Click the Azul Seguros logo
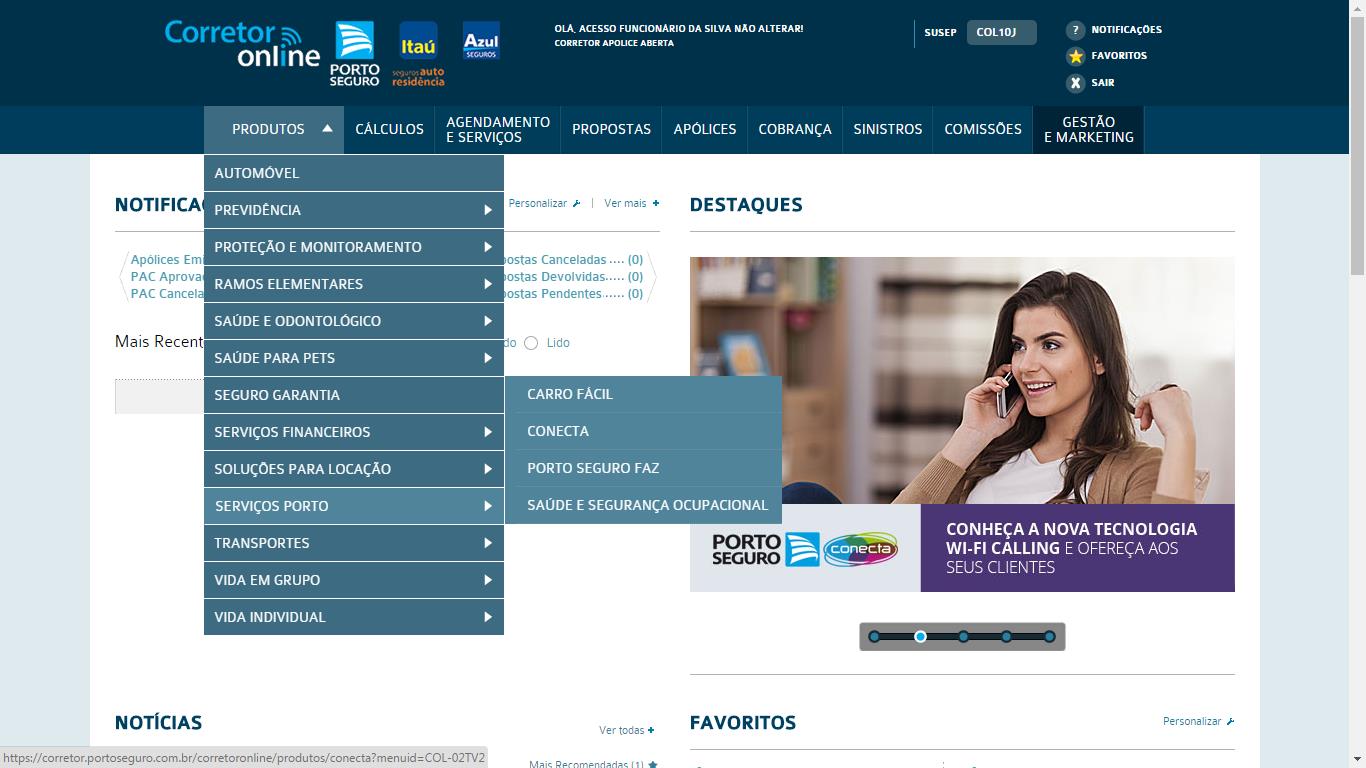 [x=481, y=41]
